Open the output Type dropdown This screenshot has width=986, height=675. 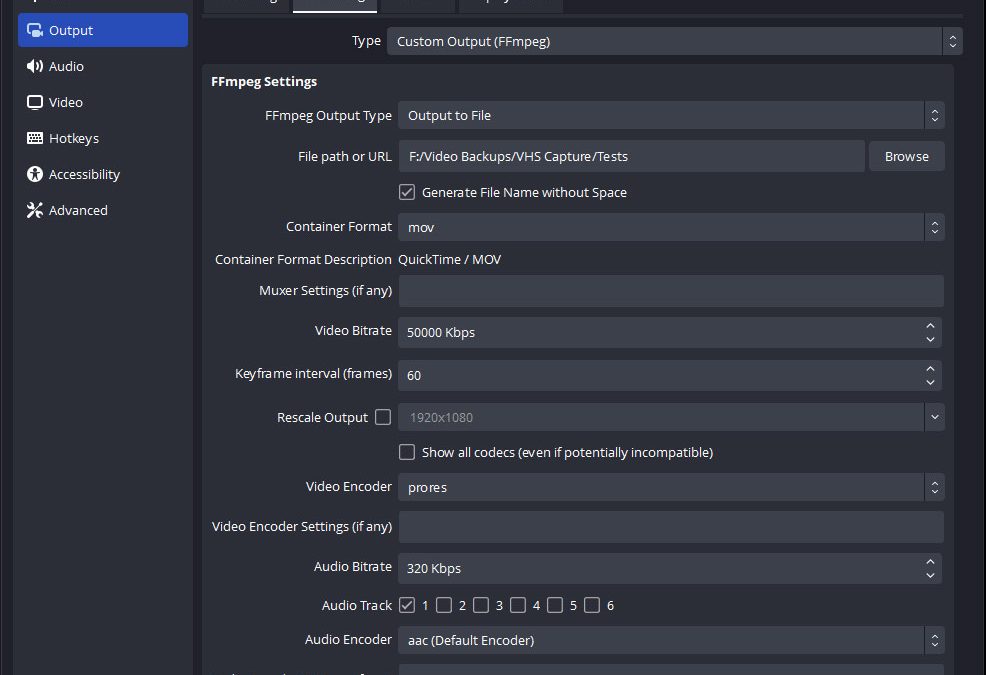point(674,41)
